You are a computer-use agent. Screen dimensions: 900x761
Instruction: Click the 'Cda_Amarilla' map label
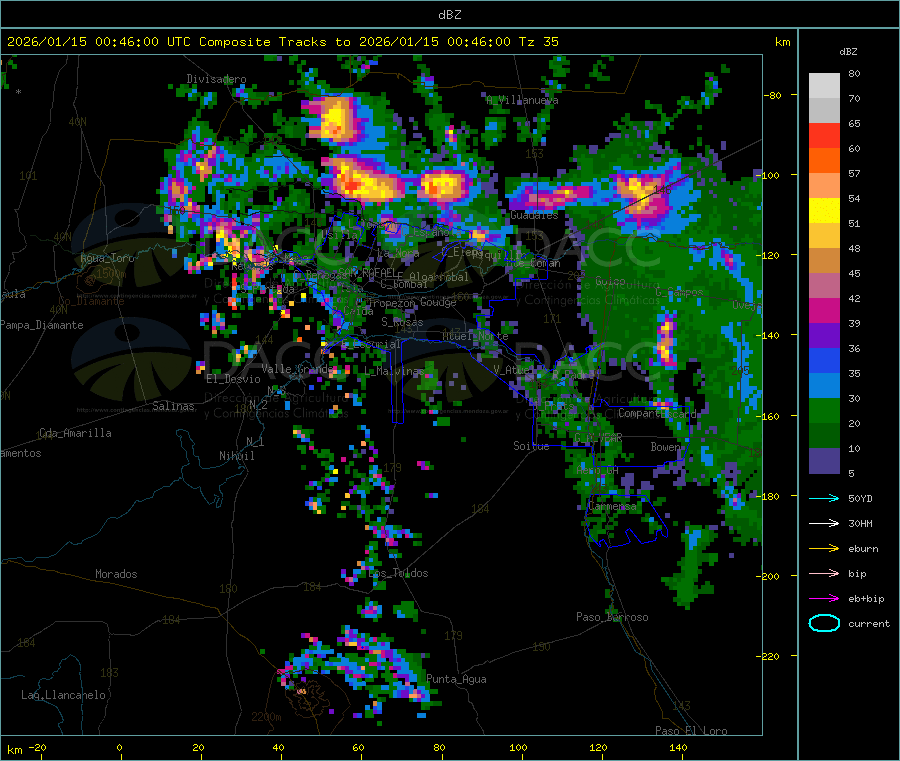75,433
